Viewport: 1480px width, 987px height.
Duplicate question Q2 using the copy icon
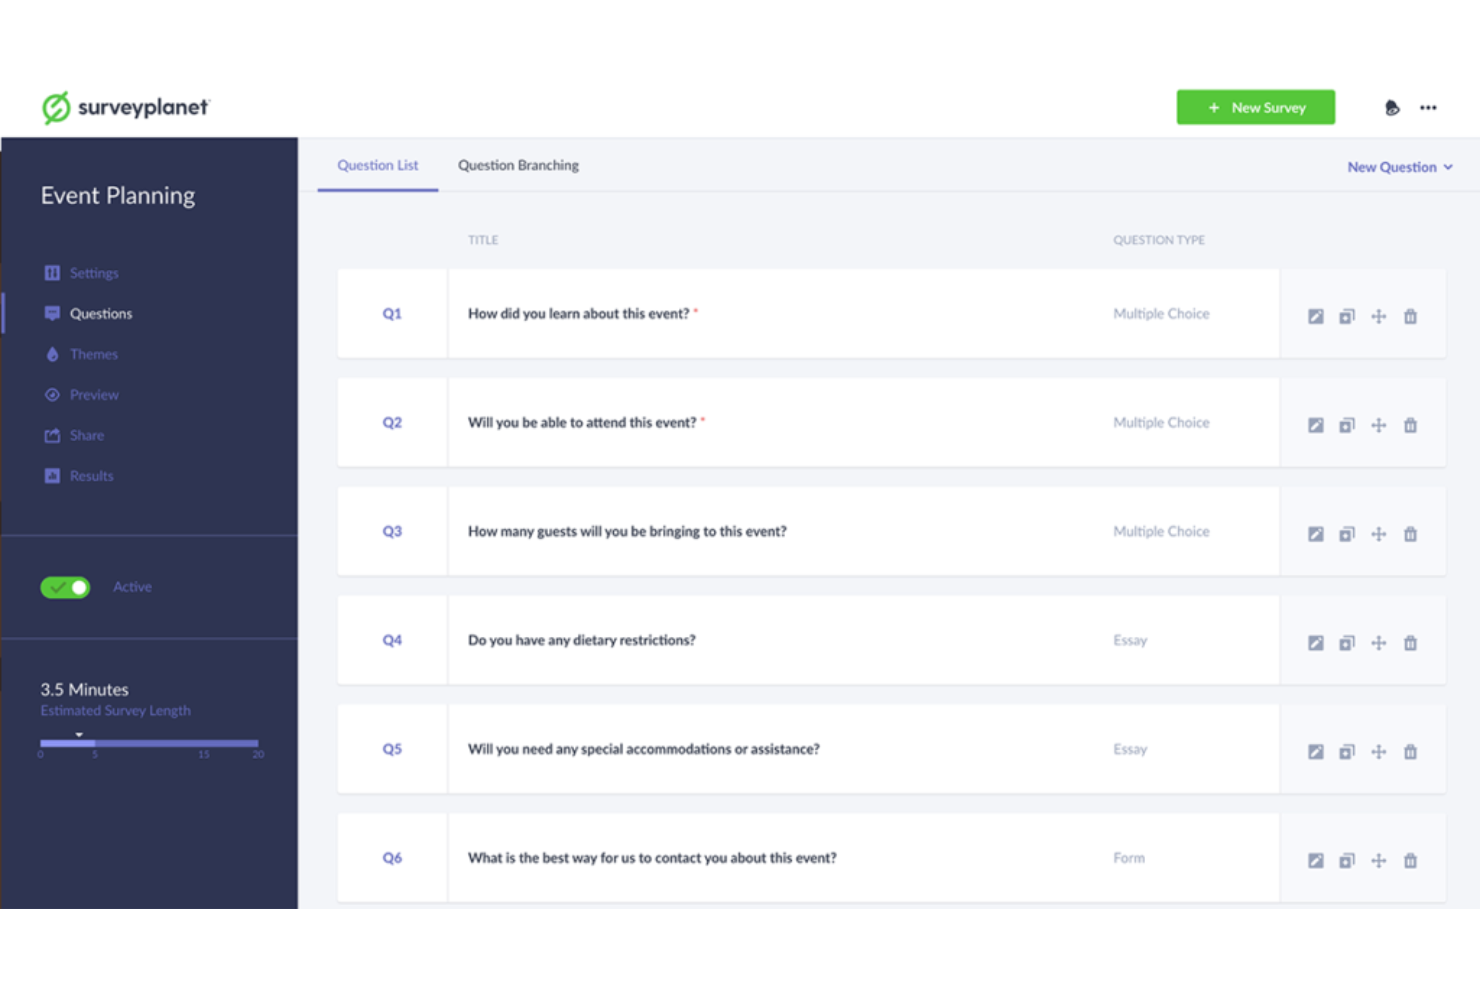pos(1347,424)
